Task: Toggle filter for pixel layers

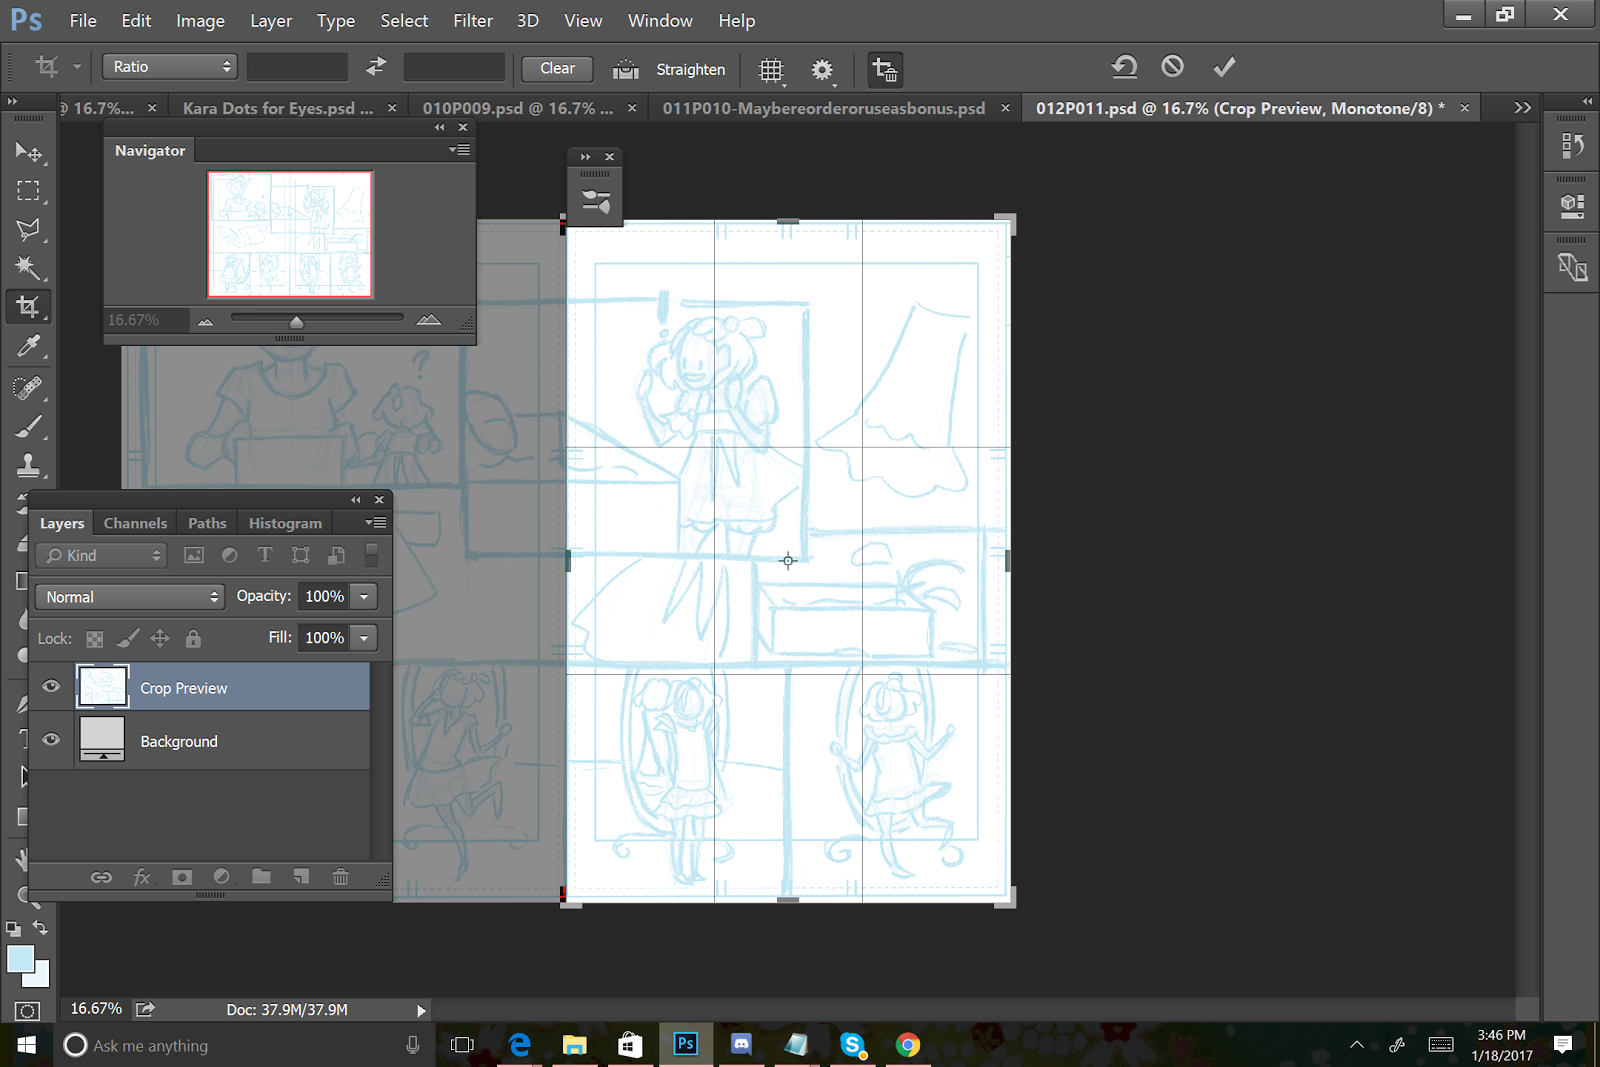Action: 194,555
